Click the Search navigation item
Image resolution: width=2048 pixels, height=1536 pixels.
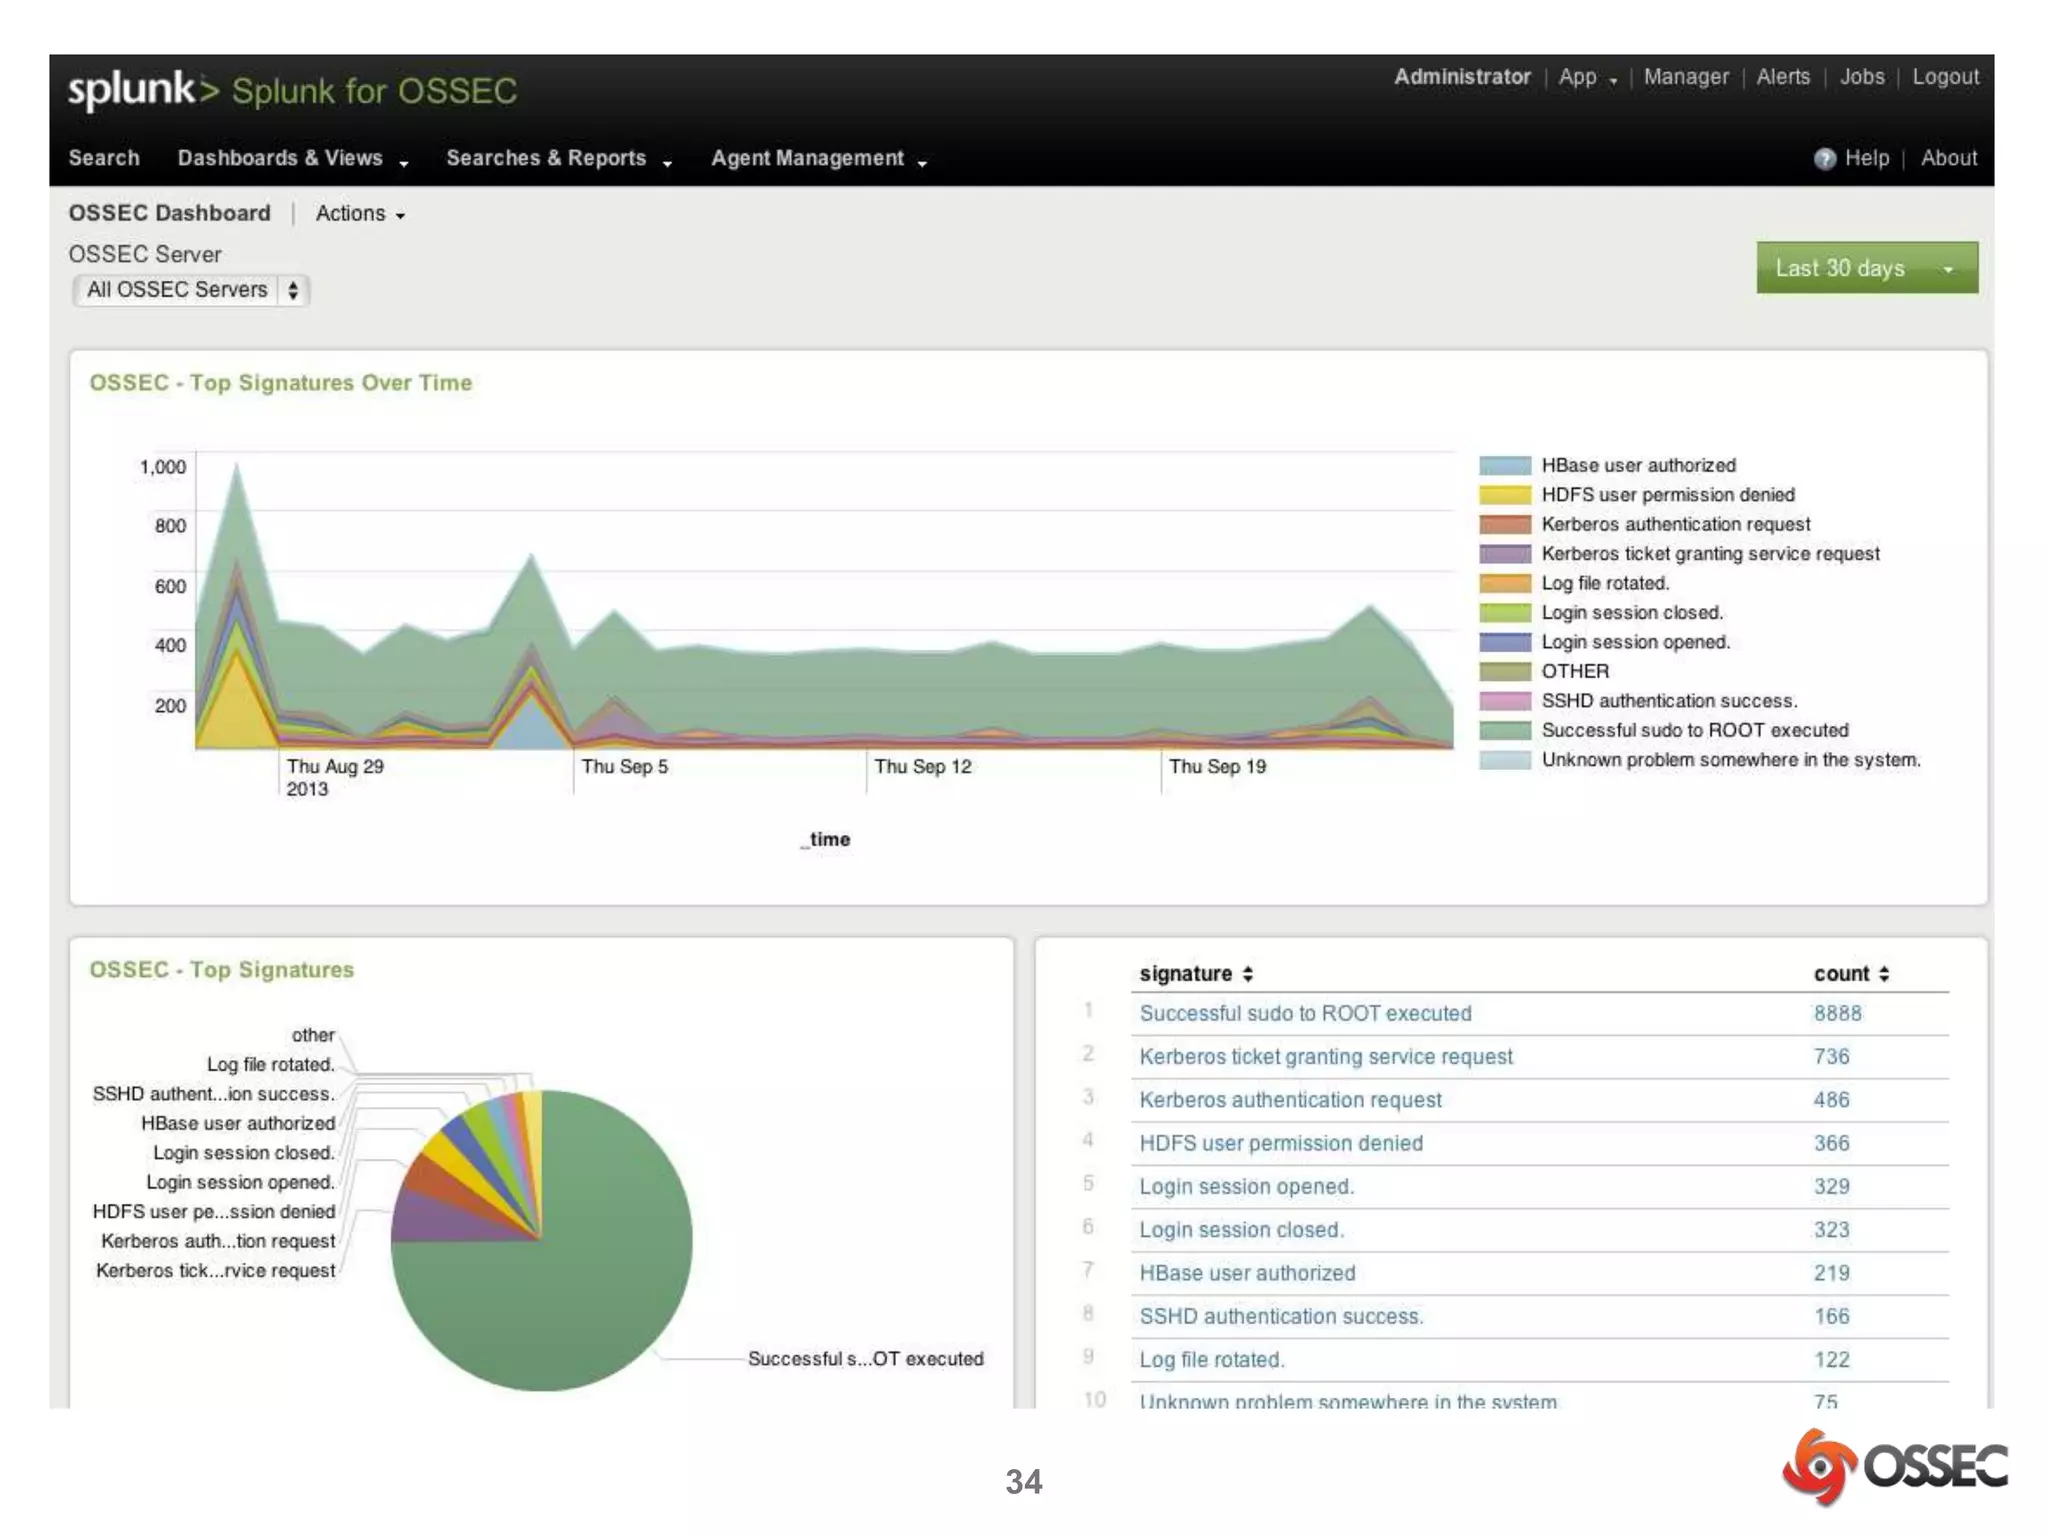tap(104, 159)
